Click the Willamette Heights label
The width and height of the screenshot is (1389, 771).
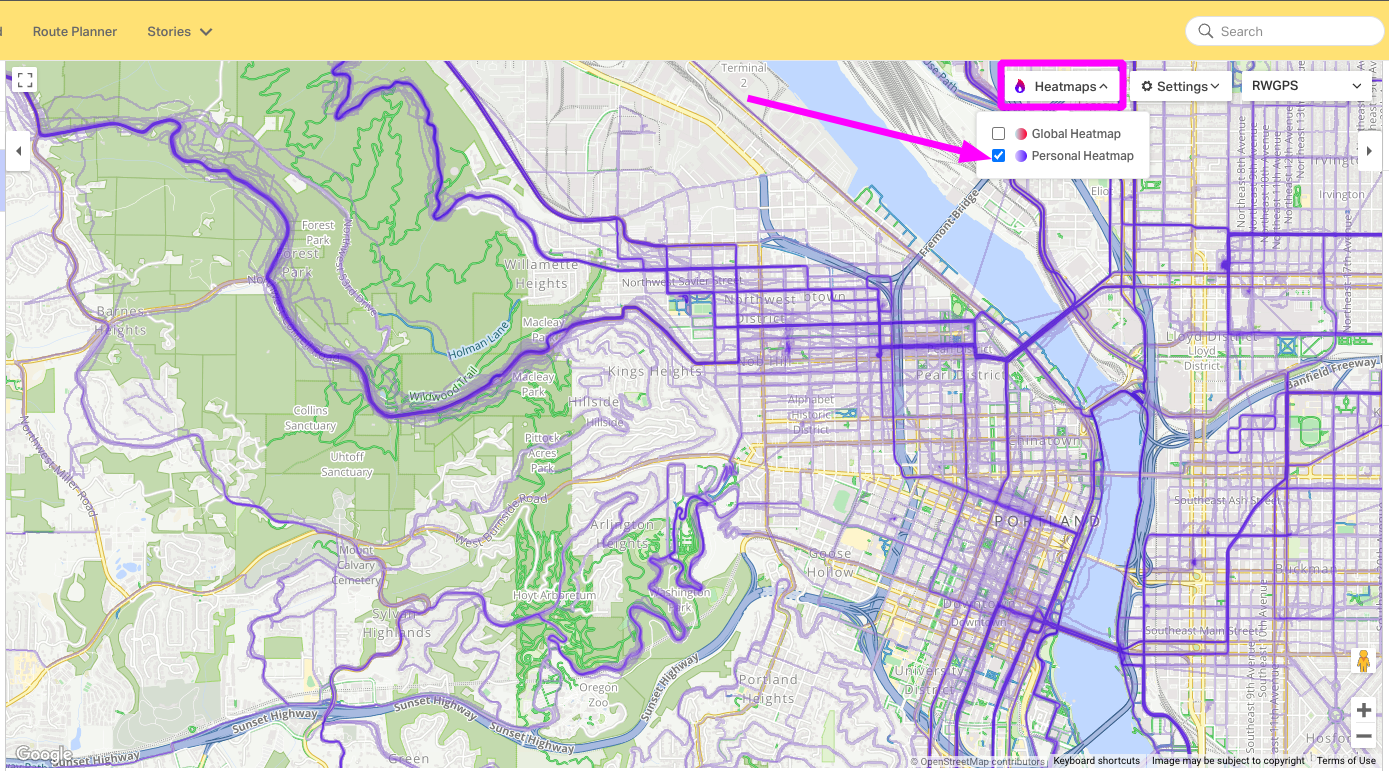tap(542, 274)
